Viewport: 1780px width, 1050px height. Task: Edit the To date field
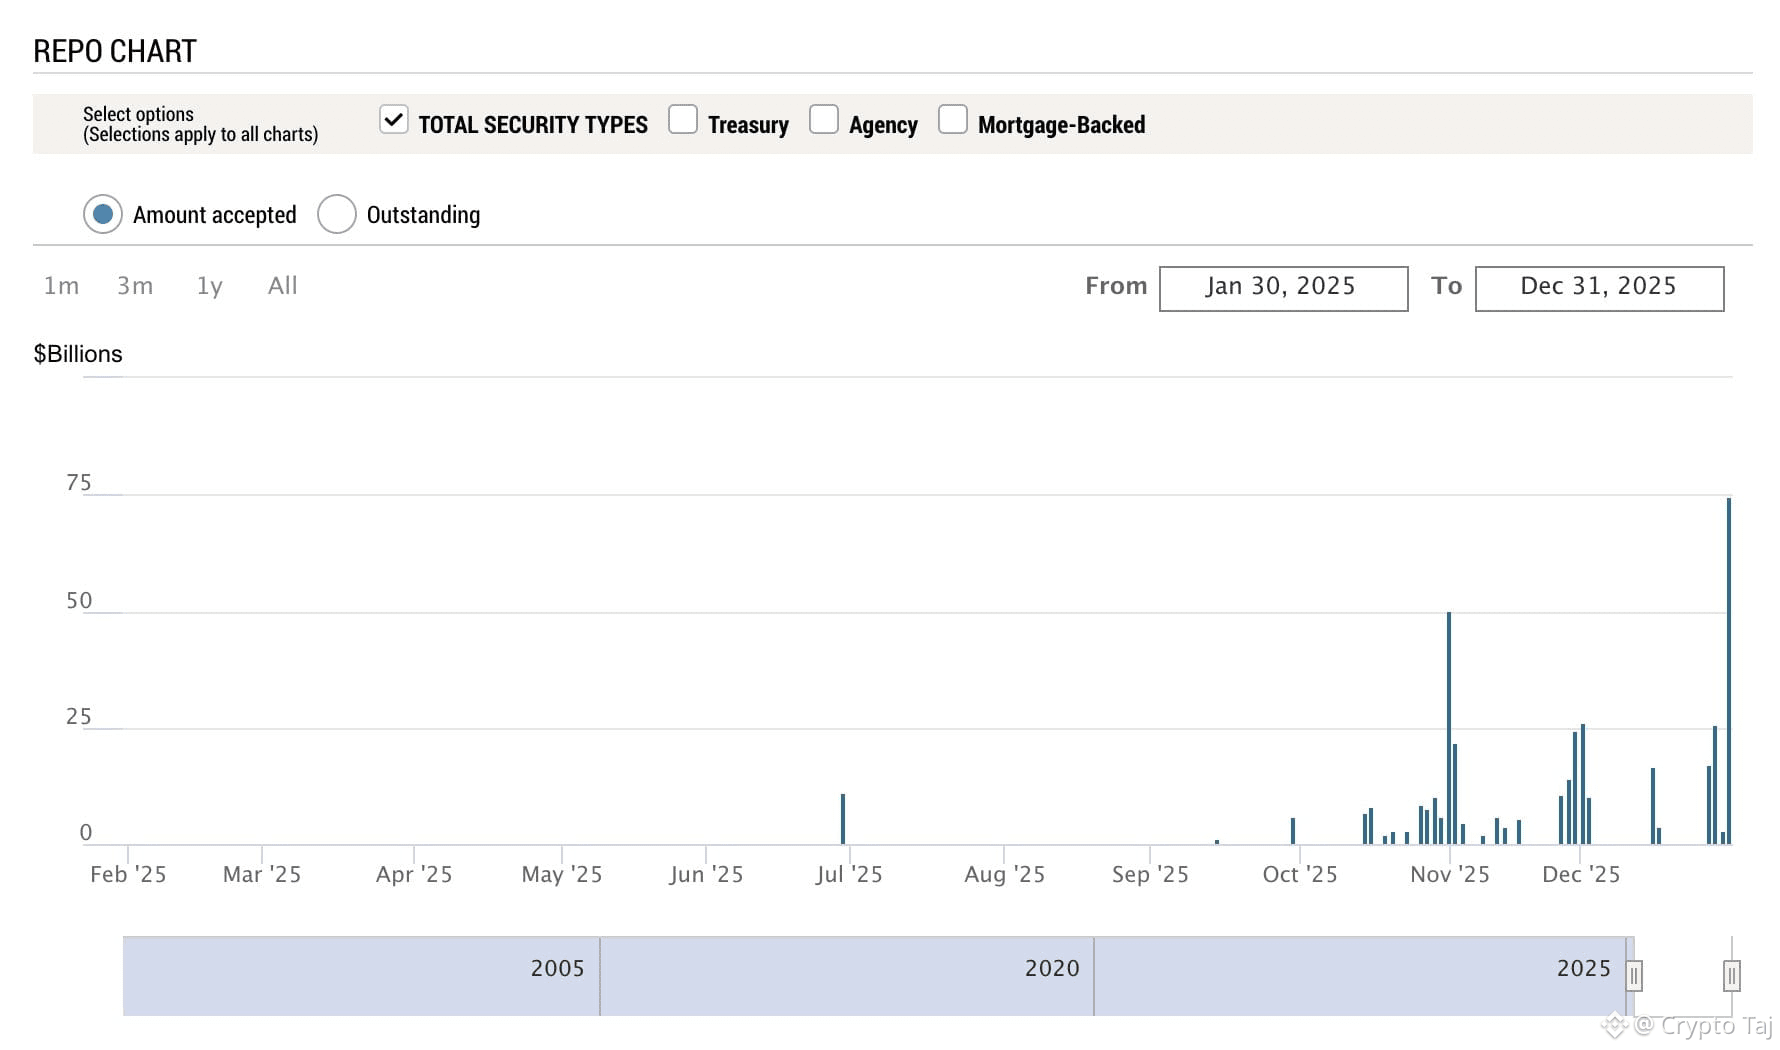(x=1600, y=288)
